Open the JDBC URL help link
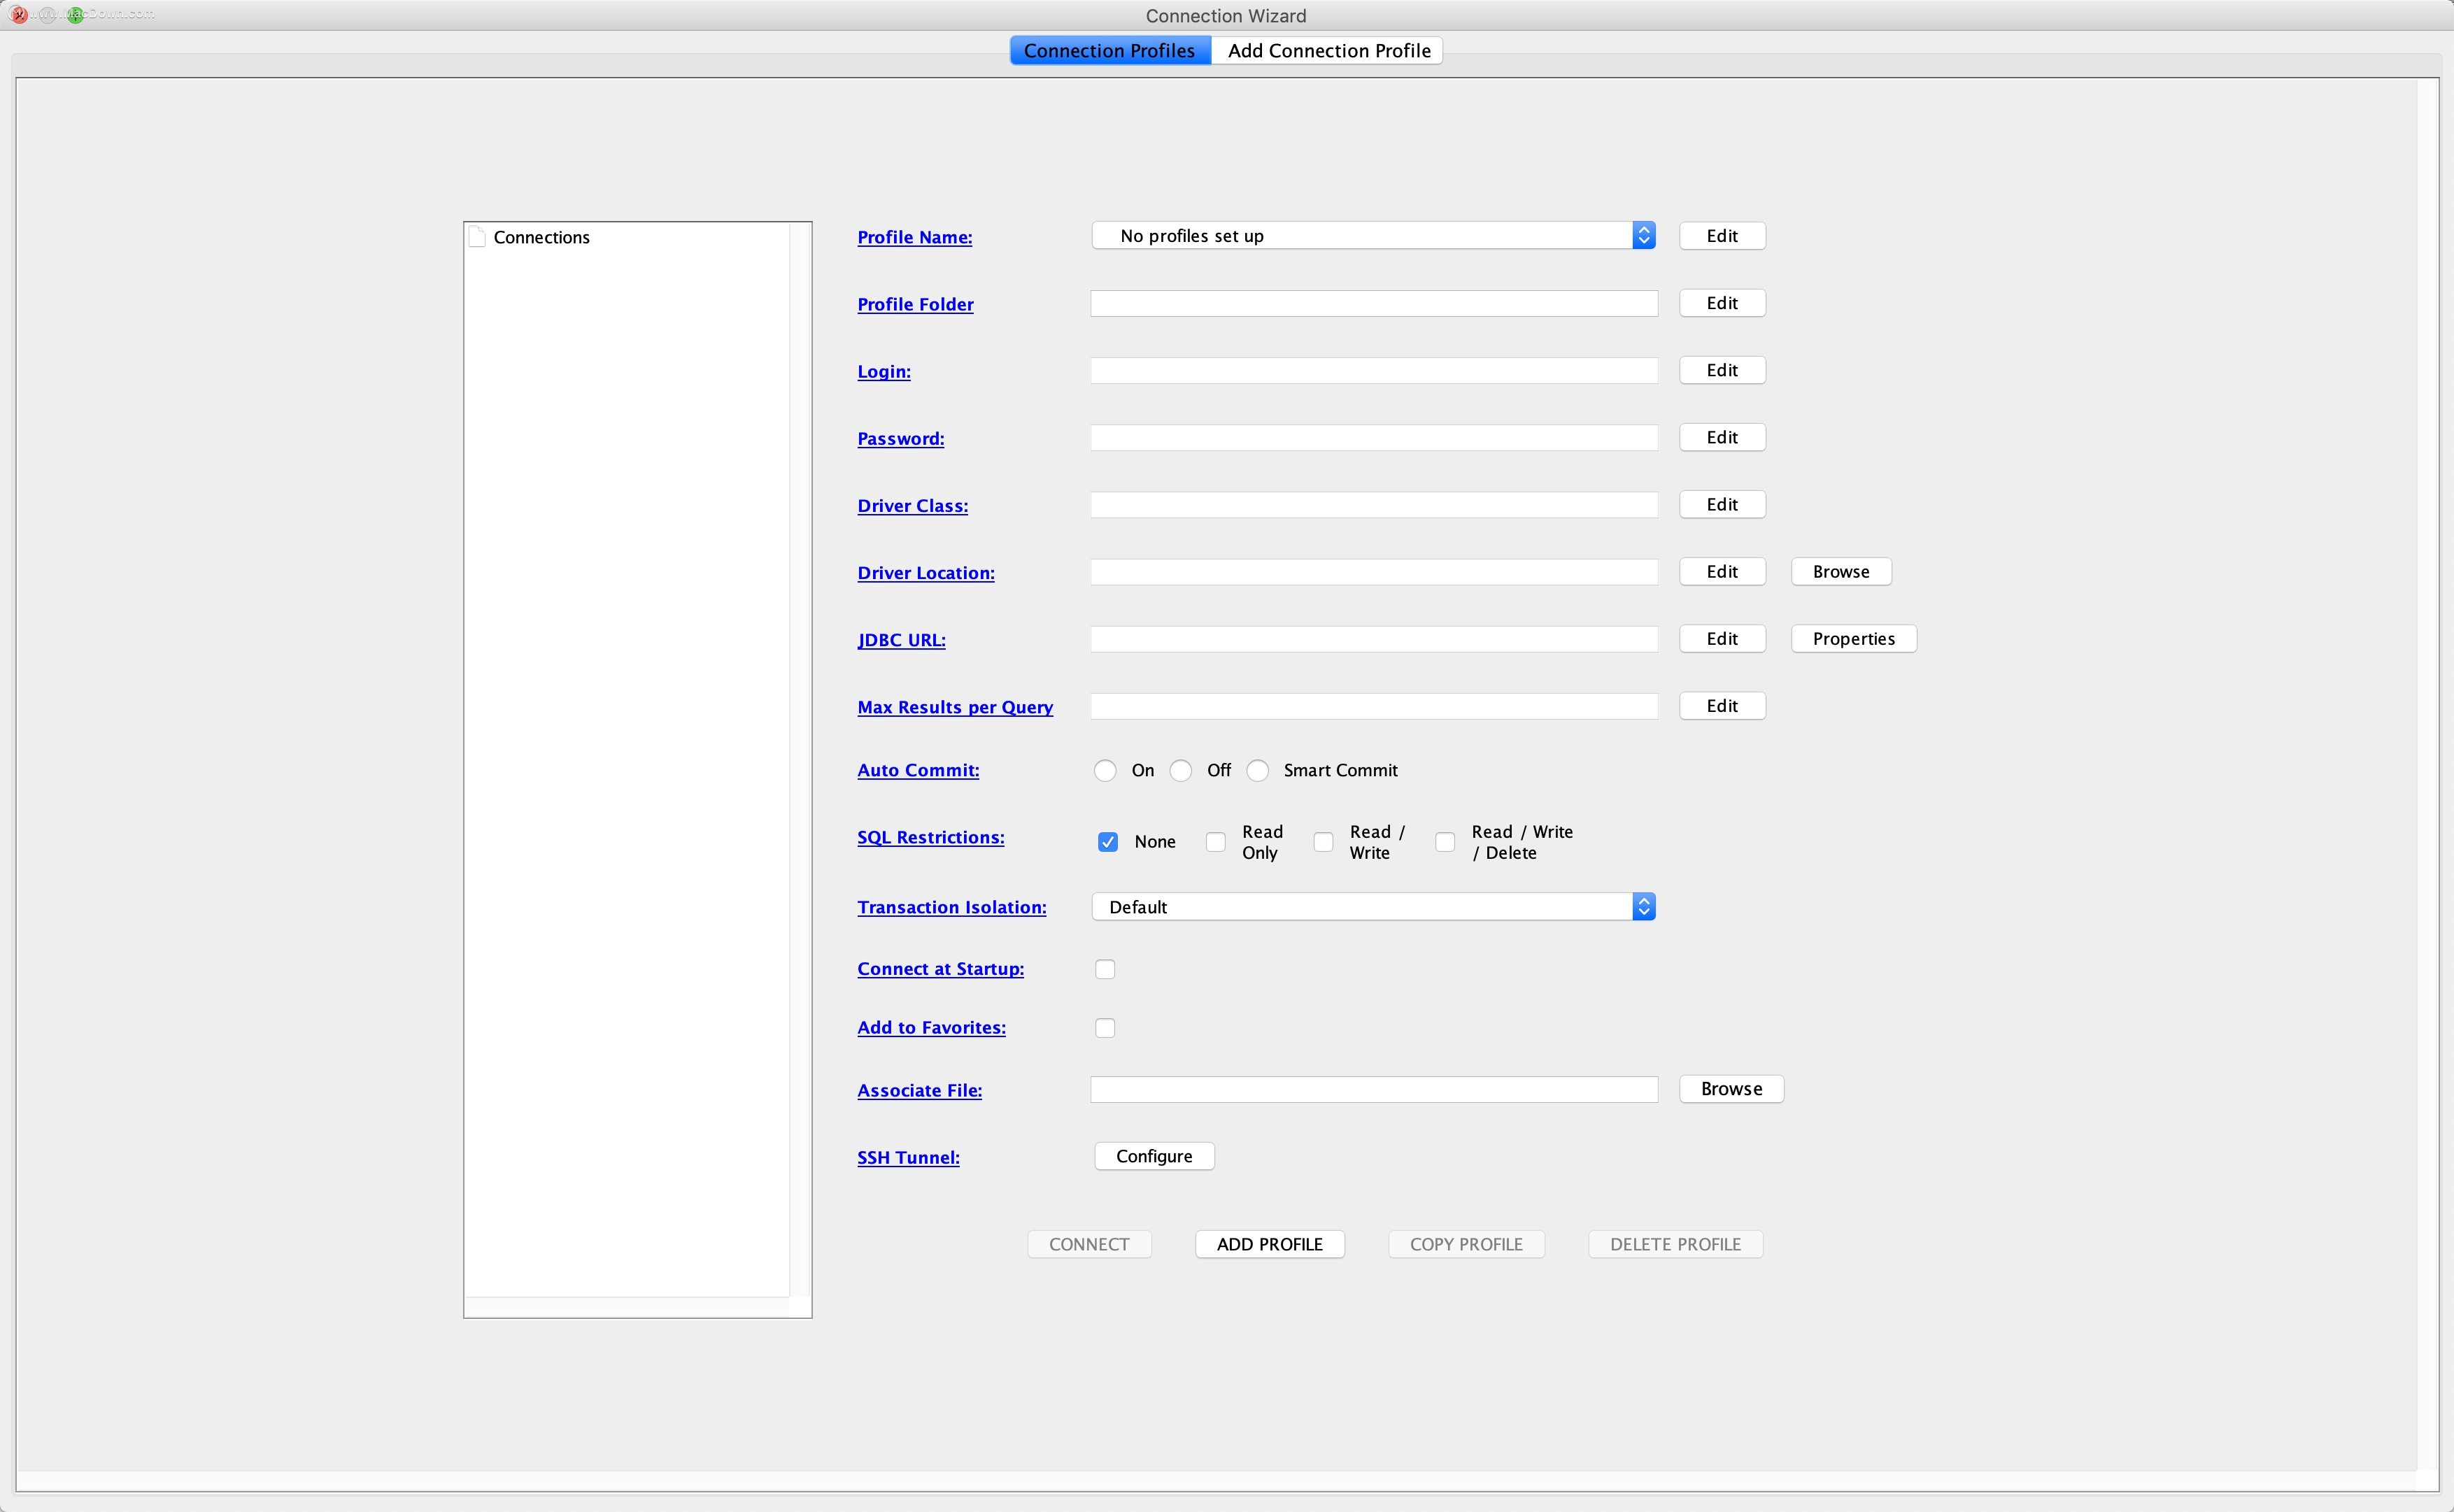 click(901, 640)
